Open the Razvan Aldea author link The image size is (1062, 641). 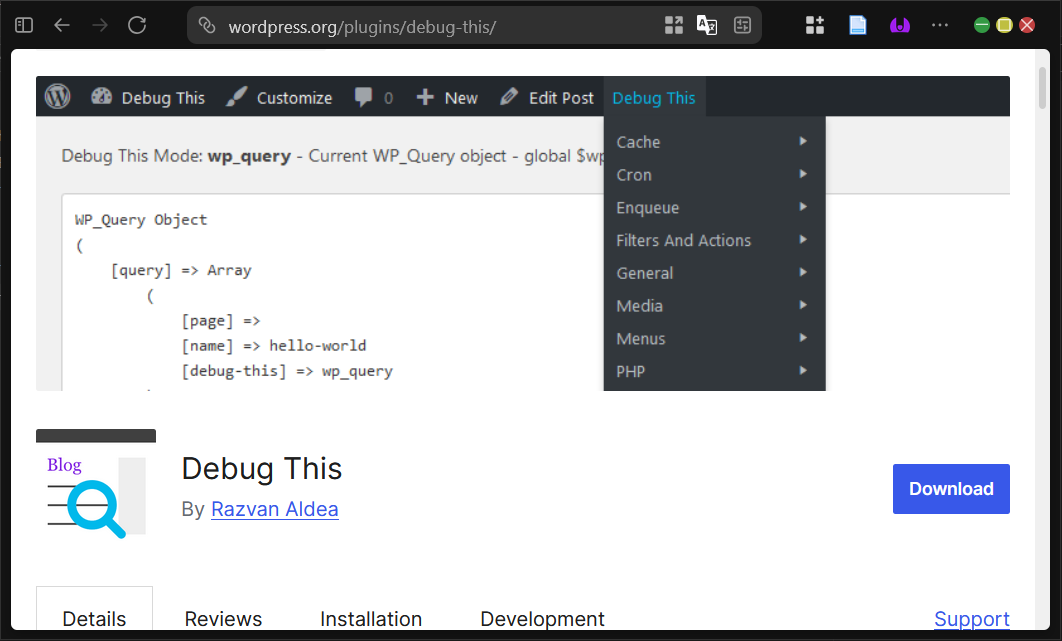(x=274, y=509)
